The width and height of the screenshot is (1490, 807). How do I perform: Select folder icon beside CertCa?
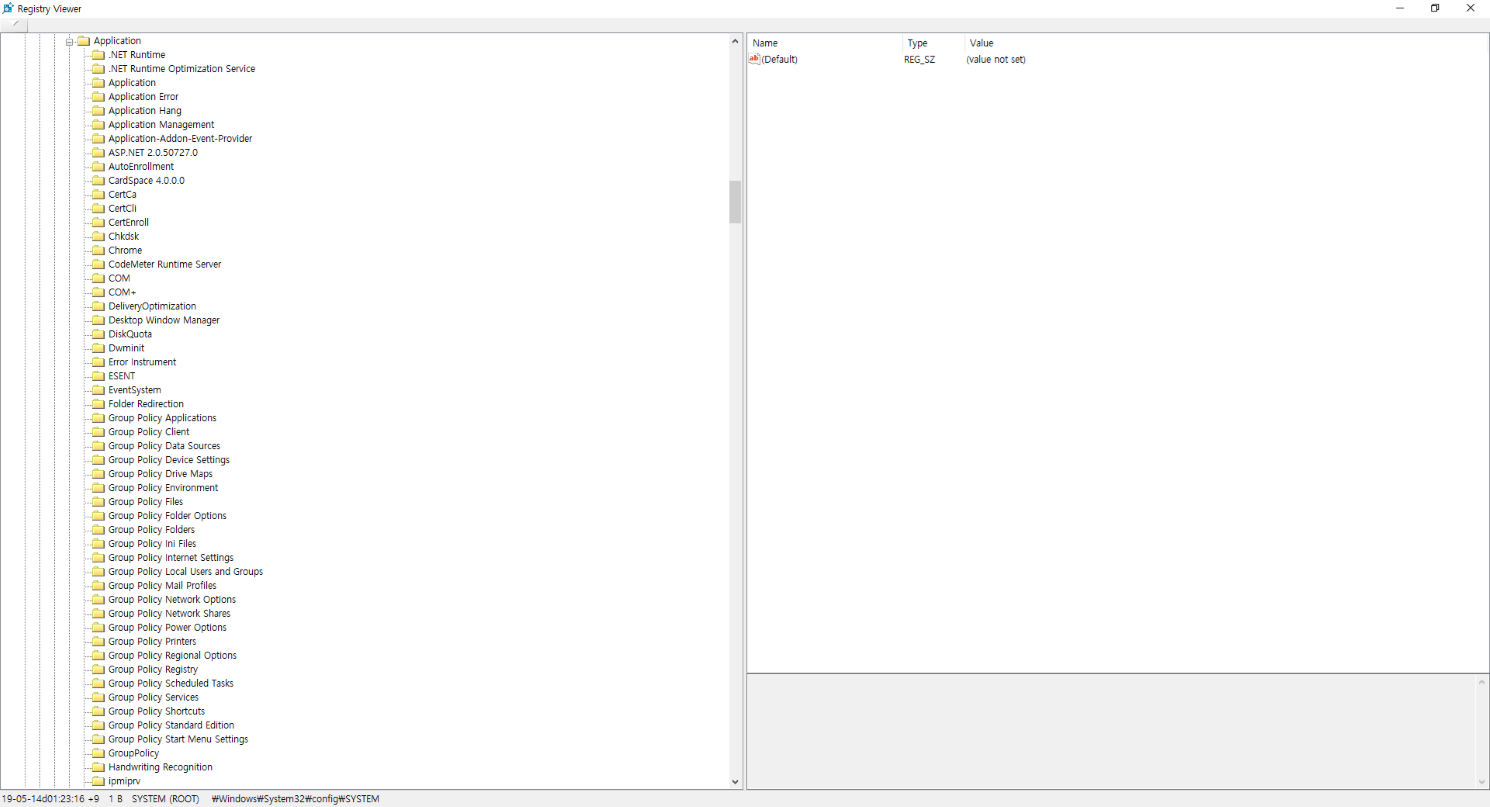[x=98, y=195]
